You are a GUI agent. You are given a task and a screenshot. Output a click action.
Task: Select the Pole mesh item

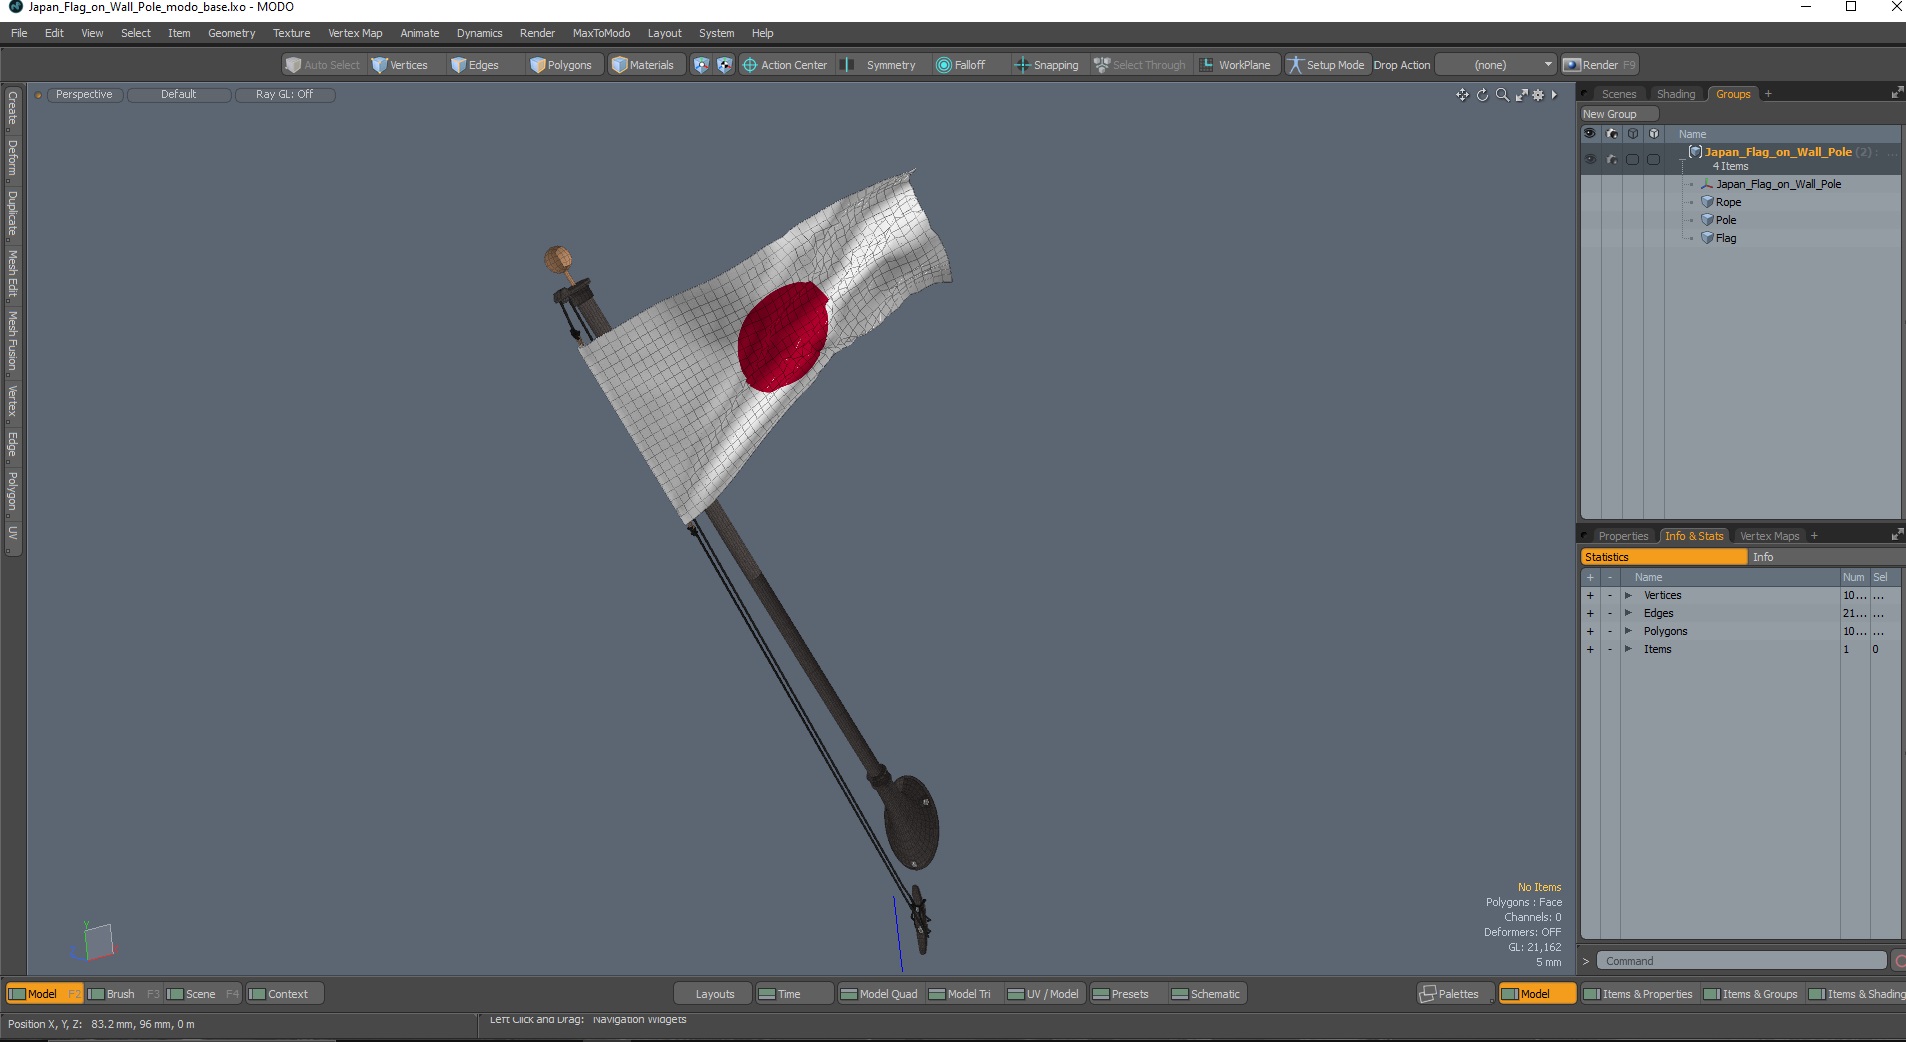[1726, 220]
